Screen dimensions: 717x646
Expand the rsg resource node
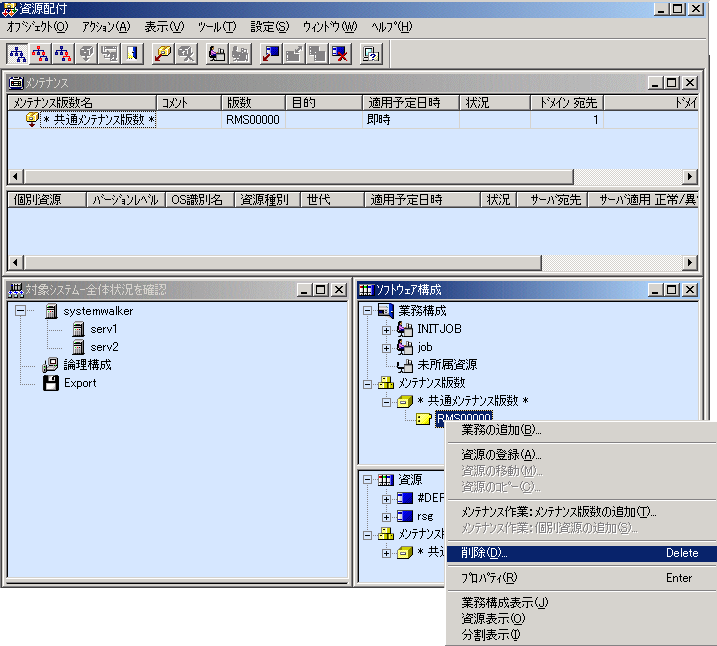pos(387,516)
